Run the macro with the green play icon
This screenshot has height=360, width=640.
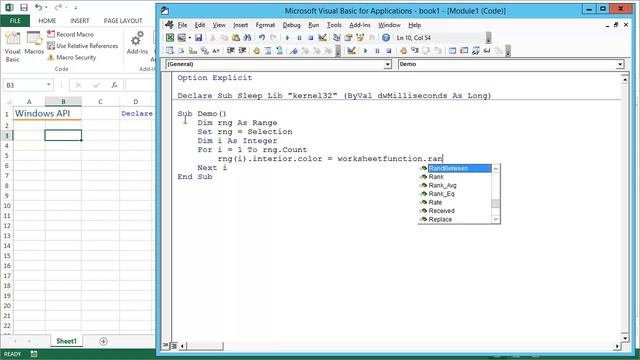pyautogui.click(x=287, y=38)
